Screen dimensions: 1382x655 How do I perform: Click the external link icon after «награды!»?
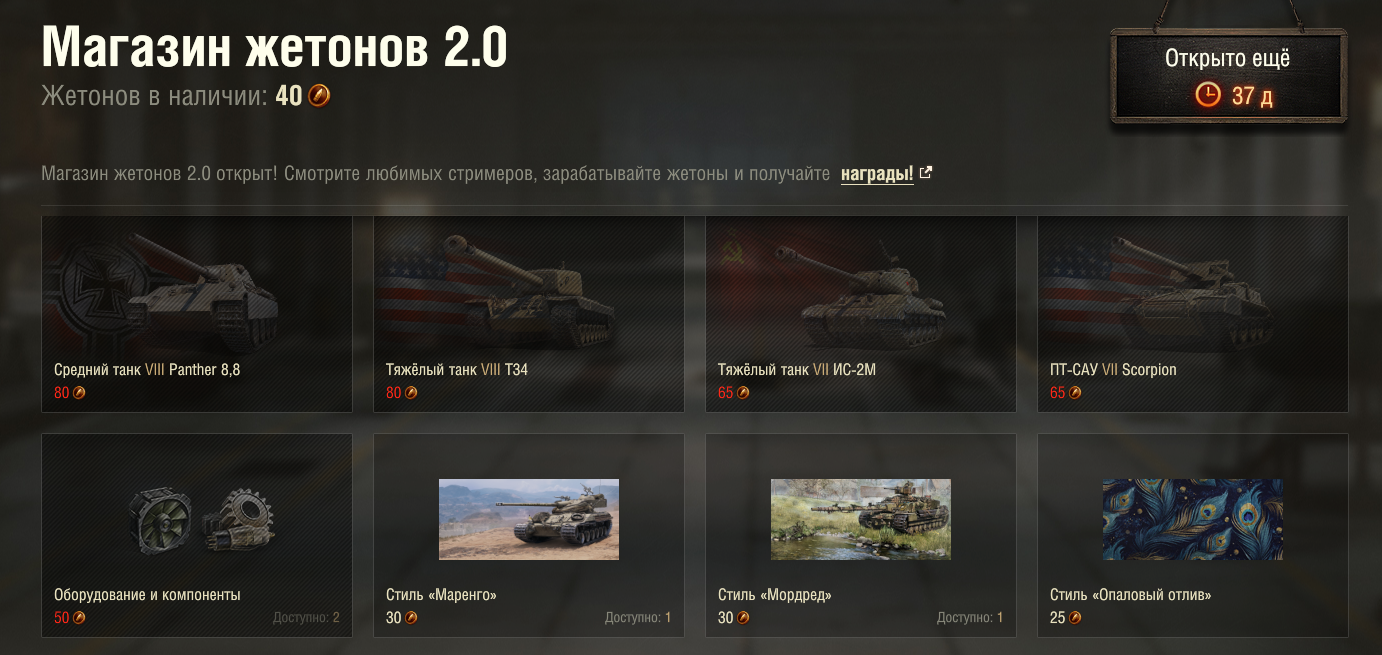(926, 173)
